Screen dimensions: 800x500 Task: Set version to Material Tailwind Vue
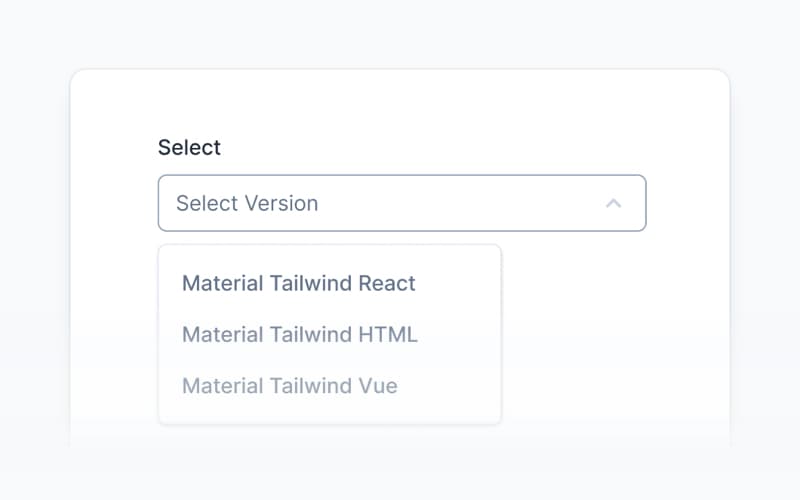289,386
